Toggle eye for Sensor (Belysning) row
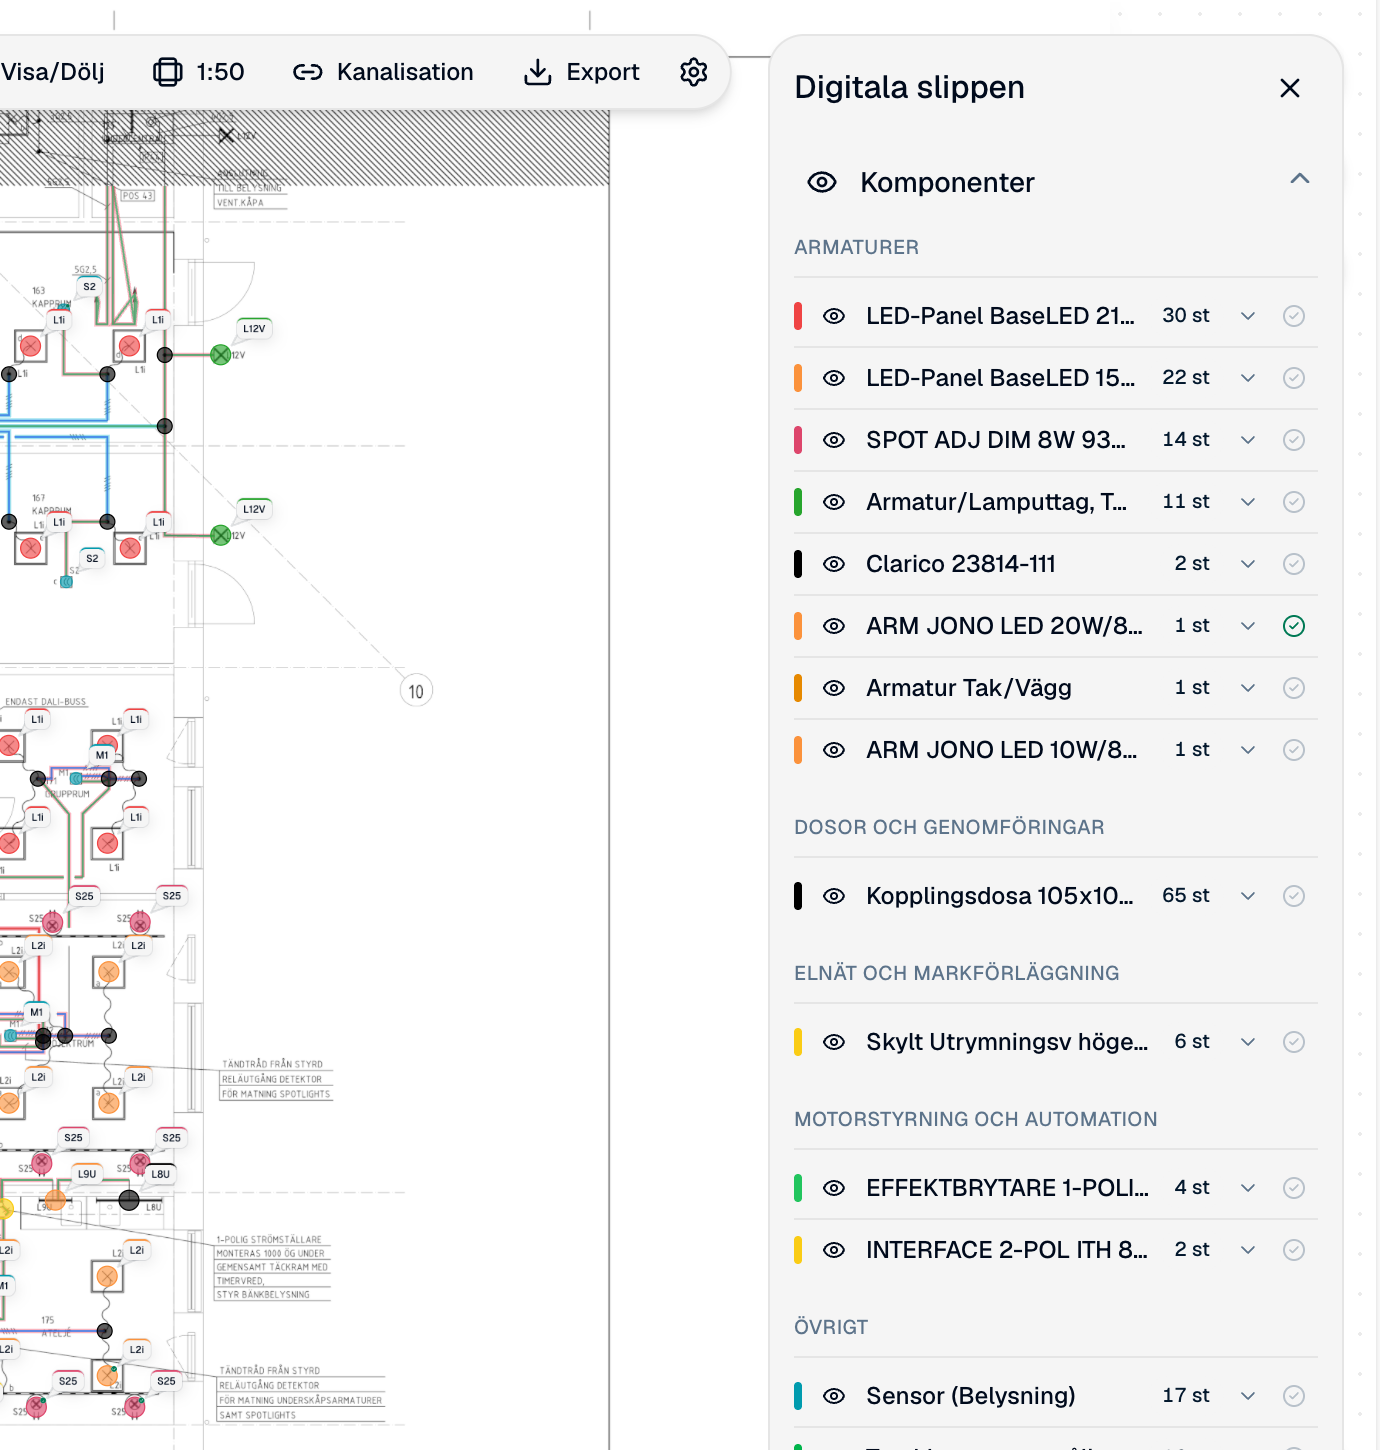Image resolution: width=1380 pixels, height=1450 pixels. click(834, 1396)
